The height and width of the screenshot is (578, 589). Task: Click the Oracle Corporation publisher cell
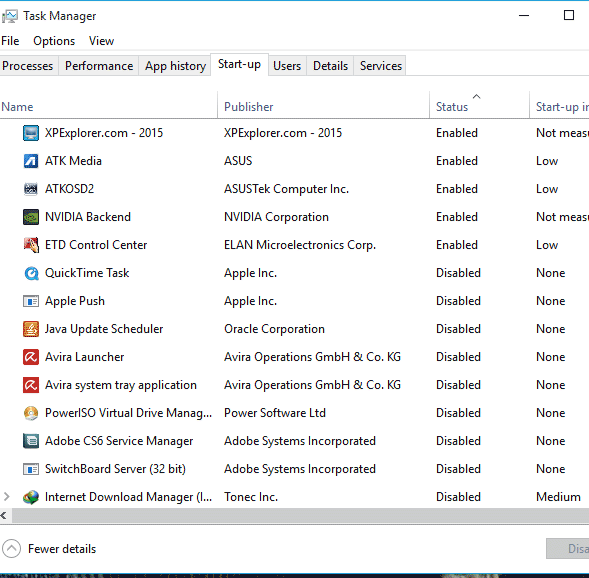coord(274,329)
